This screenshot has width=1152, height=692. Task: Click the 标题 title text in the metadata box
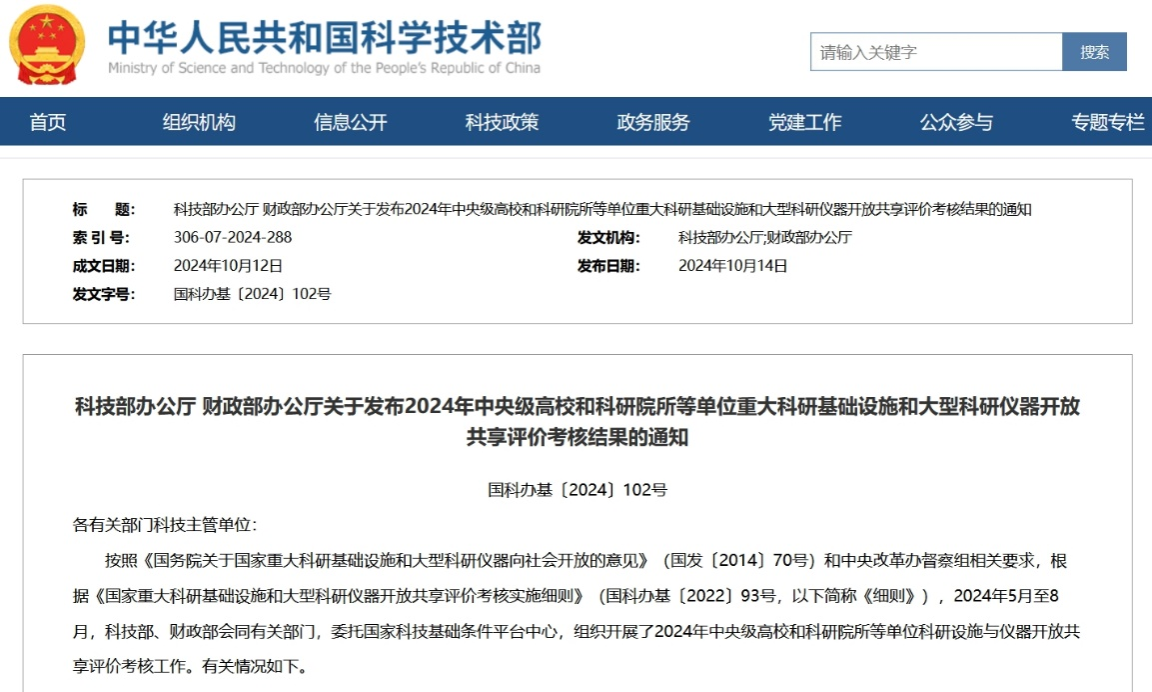tap(602, 209)
